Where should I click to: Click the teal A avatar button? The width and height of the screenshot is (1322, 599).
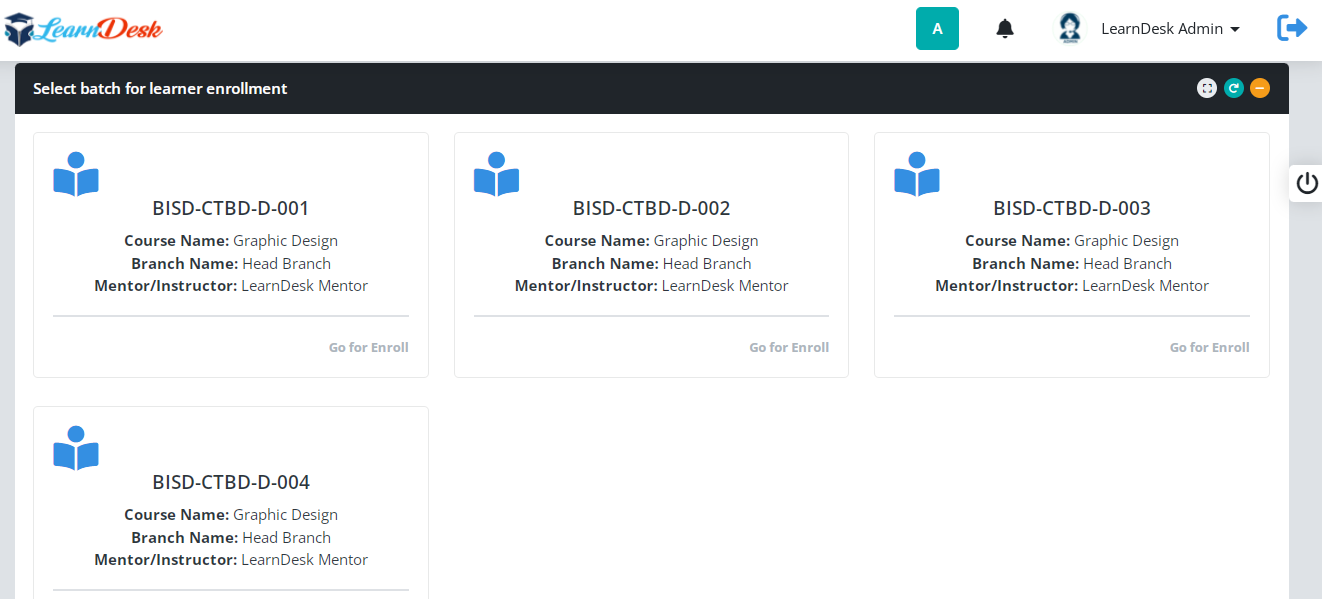tap(937, 29)
